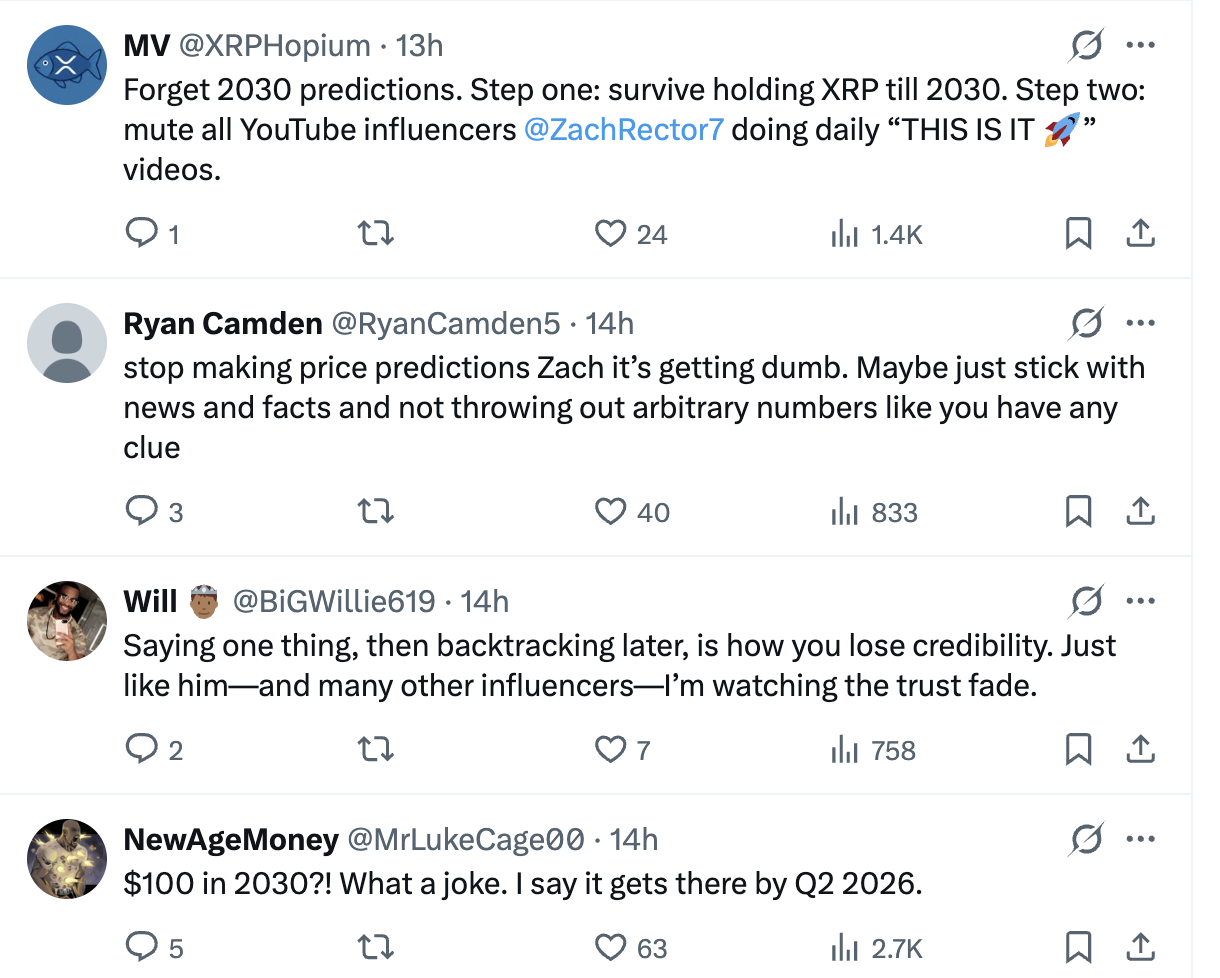Share the tweet by @XRPHopium

point(1140,233)
